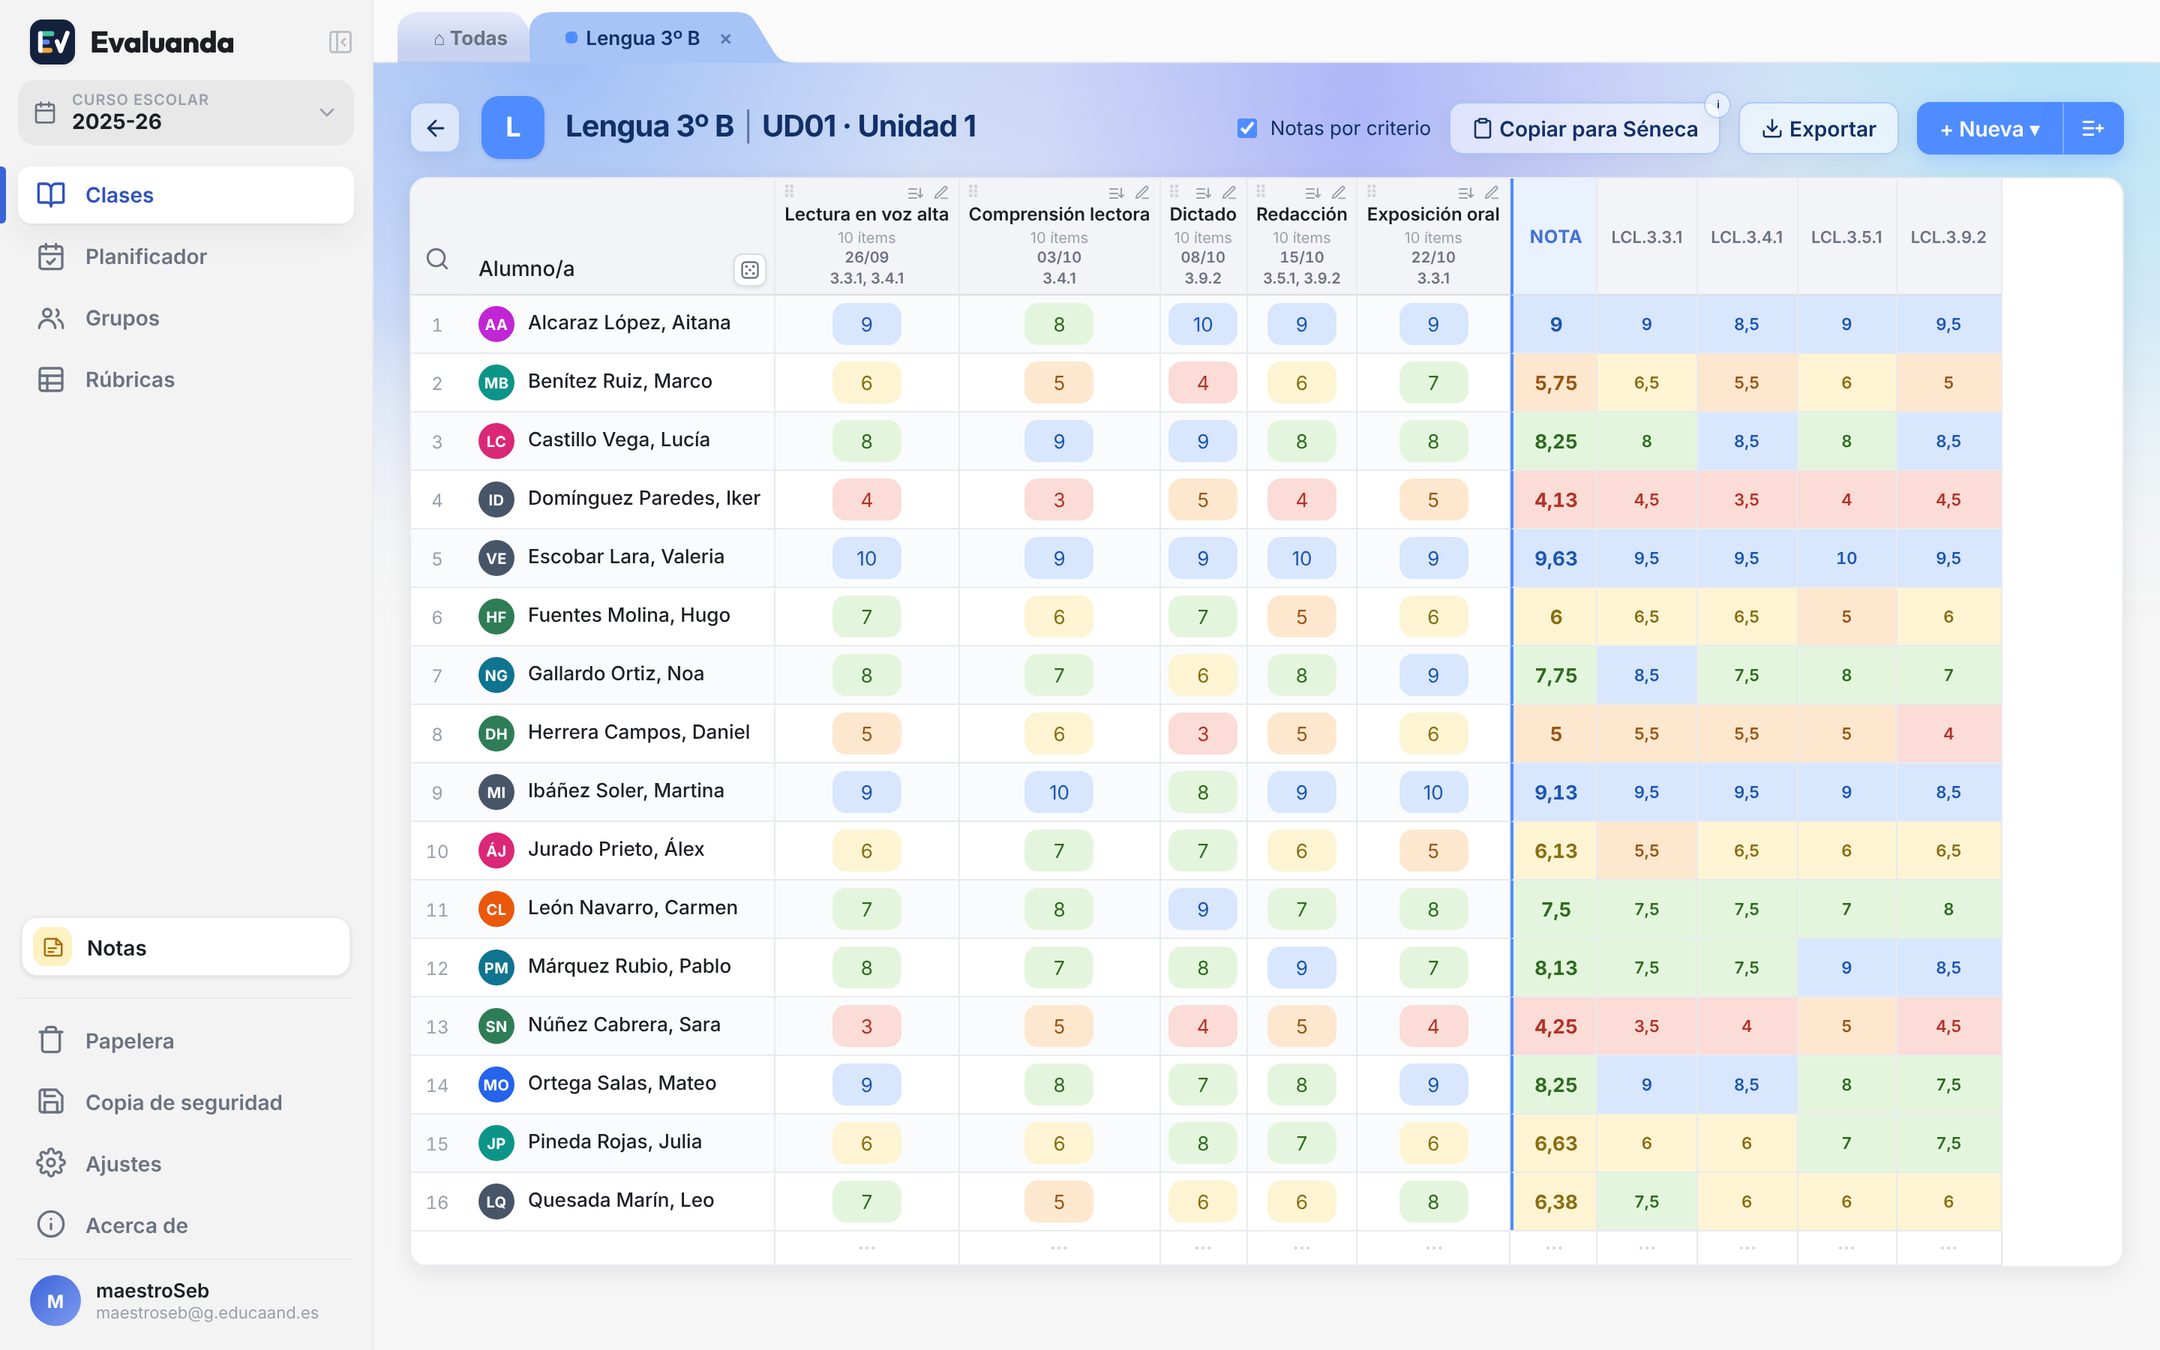The image size is (2160, 1350).
Task: Sort by Exposición oral column
Action: pyautogui.click(x=1466, y=192)
